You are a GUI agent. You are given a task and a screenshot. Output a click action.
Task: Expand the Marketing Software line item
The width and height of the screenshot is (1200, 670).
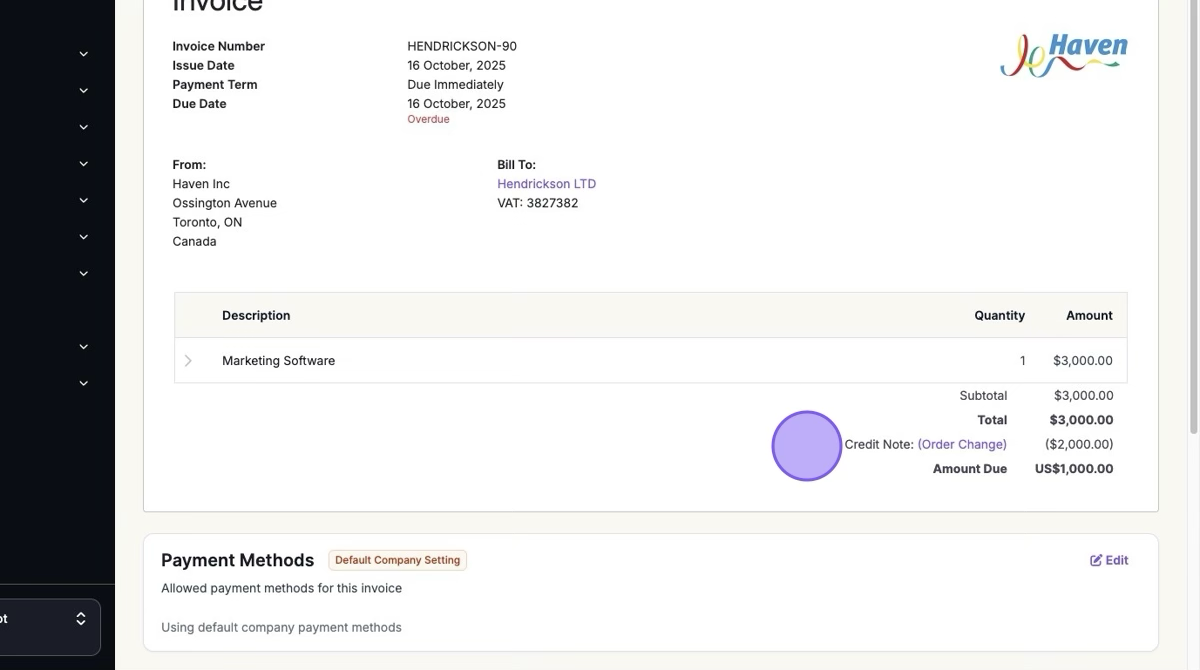(x=188, y=361)
